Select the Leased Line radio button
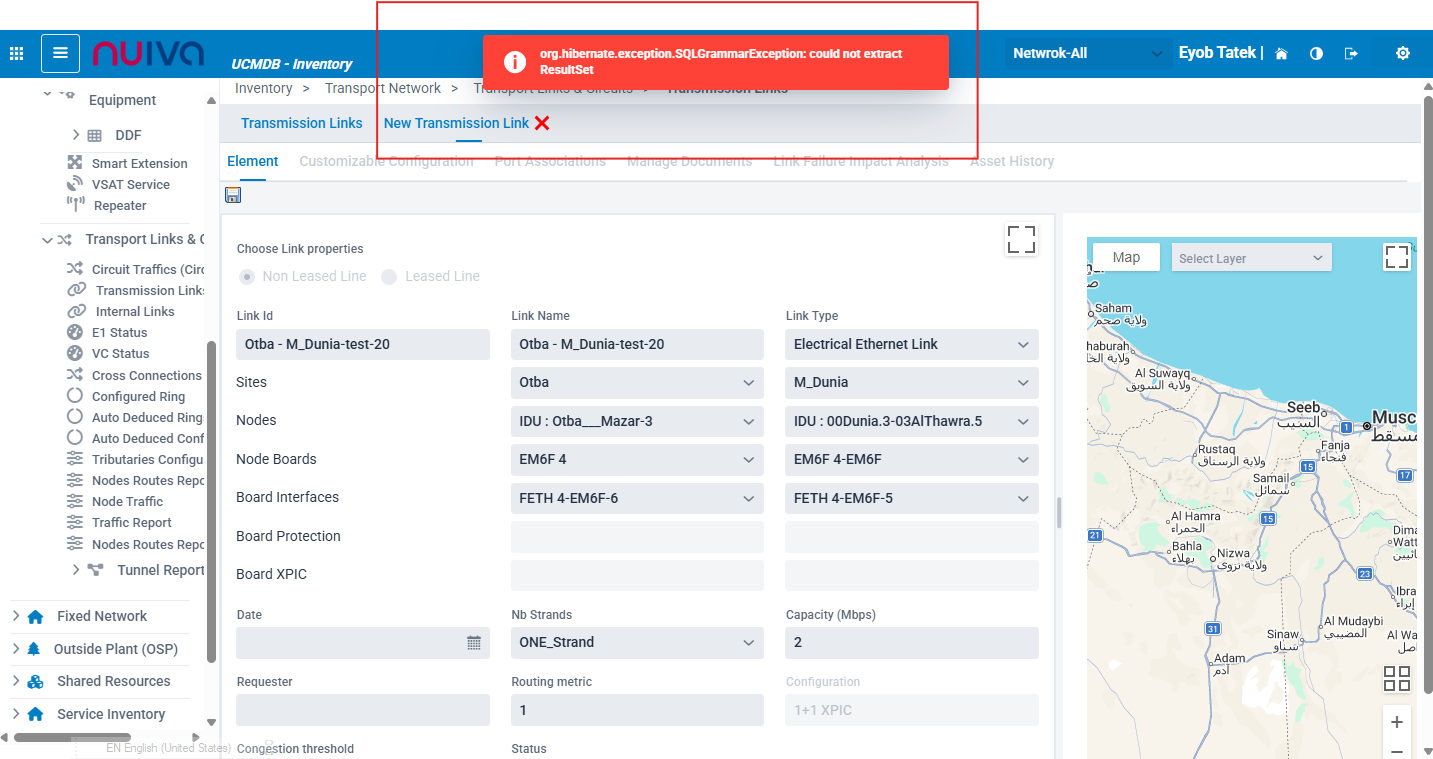 (389, 276)
